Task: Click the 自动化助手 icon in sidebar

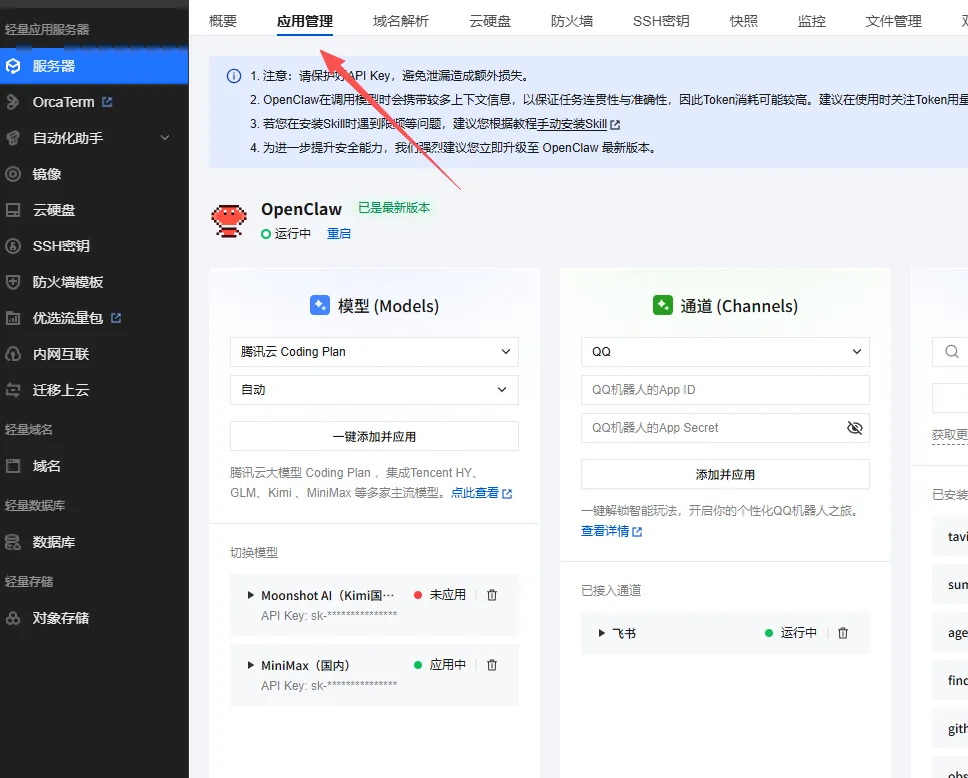Action: coord(13,138)
